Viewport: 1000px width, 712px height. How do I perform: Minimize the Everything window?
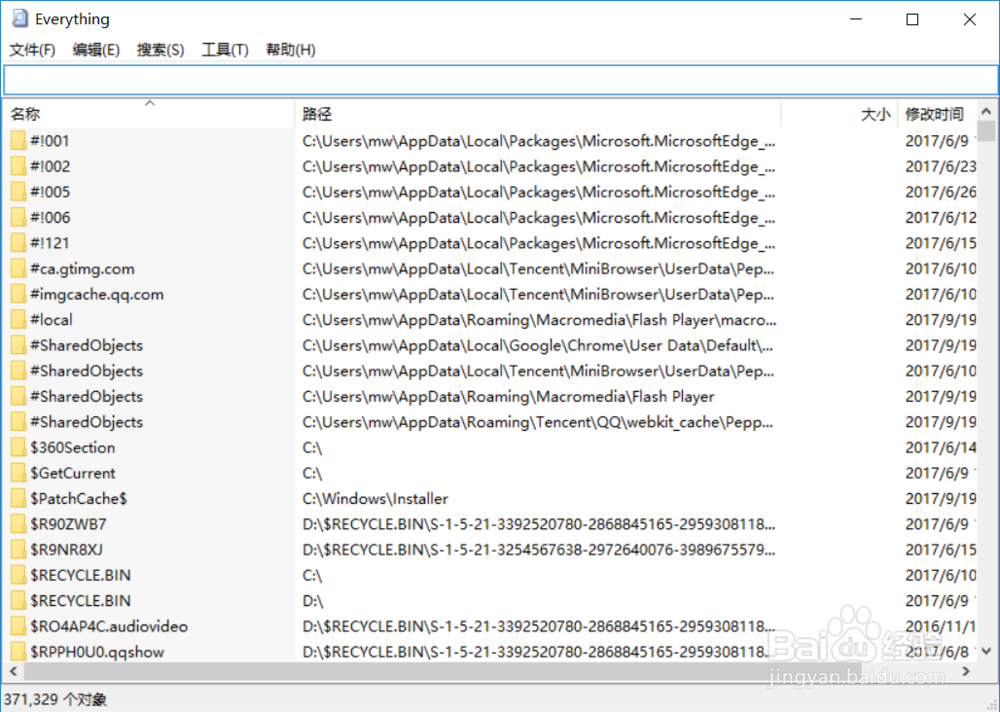click(x=856, y=19)
